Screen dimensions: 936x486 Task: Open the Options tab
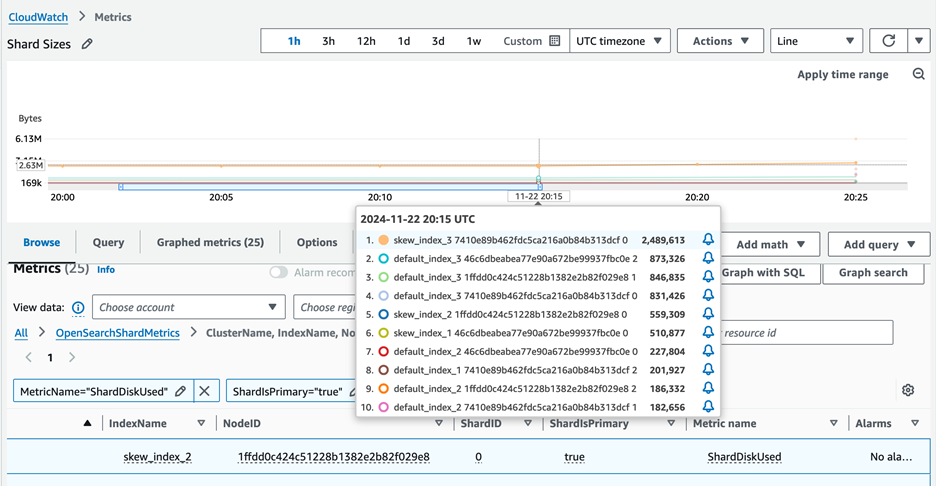[317, 242]
